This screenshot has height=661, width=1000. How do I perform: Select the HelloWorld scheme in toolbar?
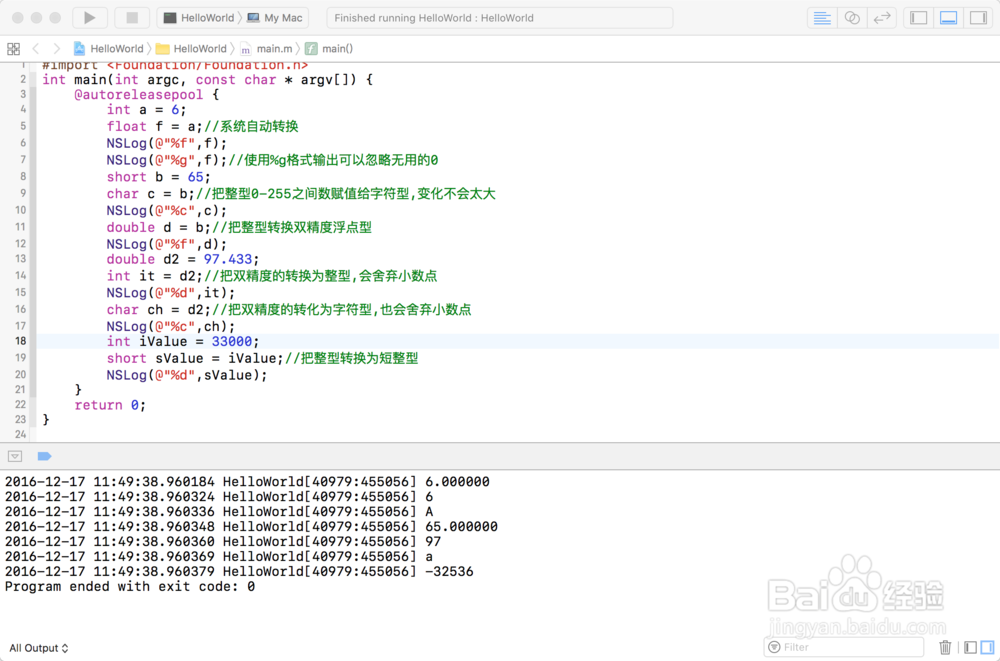pyautogui.click(x=199, y=18)
